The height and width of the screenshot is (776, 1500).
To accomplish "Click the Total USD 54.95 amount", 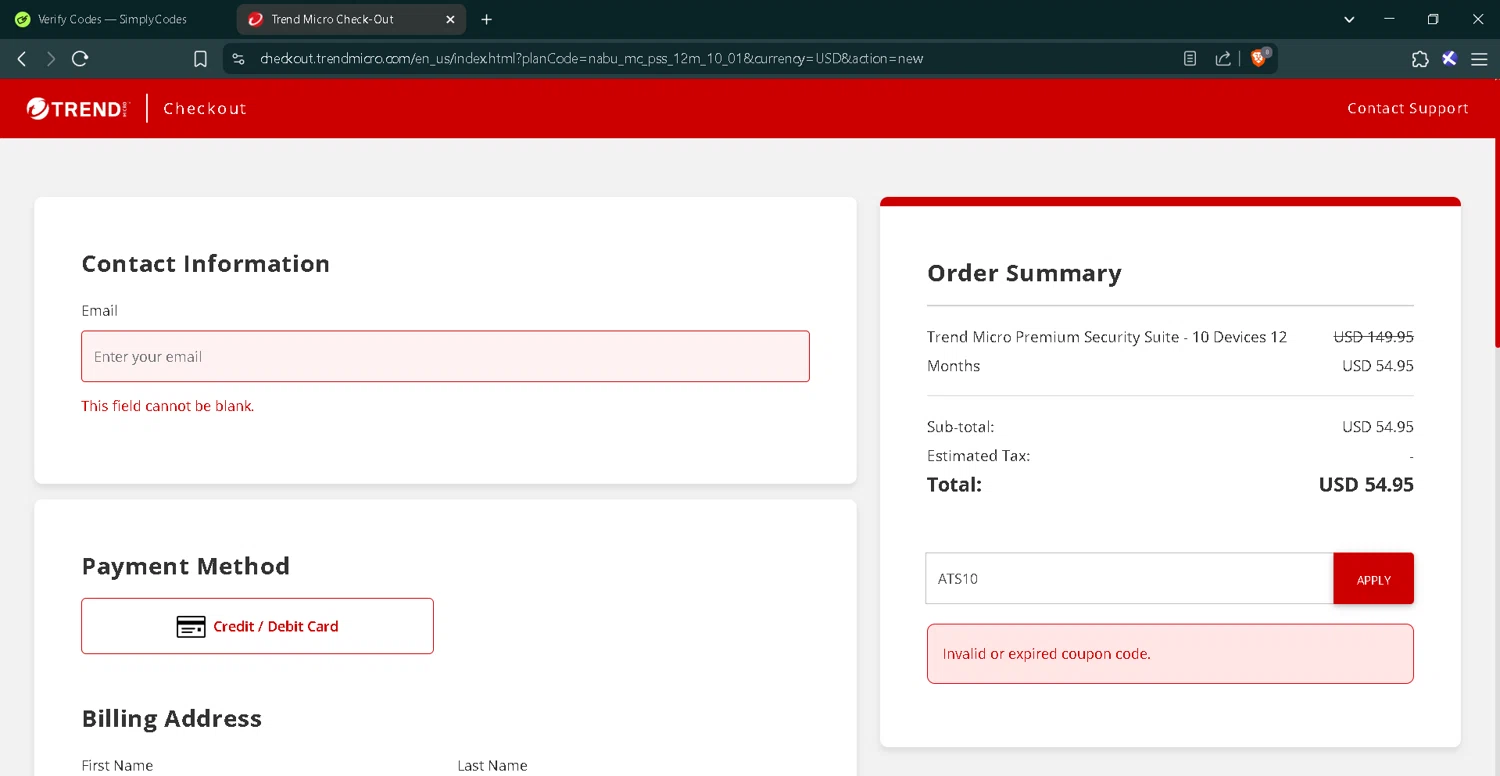I will [1366, 485].
